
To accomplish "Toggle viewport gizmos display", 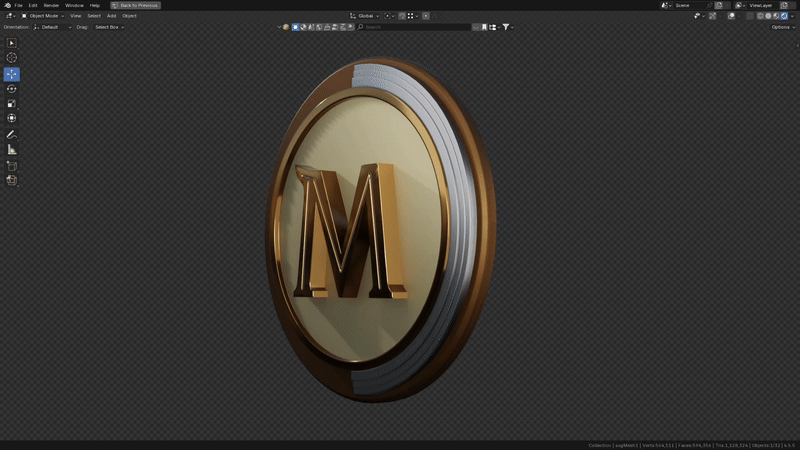I will pyautogui.click(x=712, y=16).
